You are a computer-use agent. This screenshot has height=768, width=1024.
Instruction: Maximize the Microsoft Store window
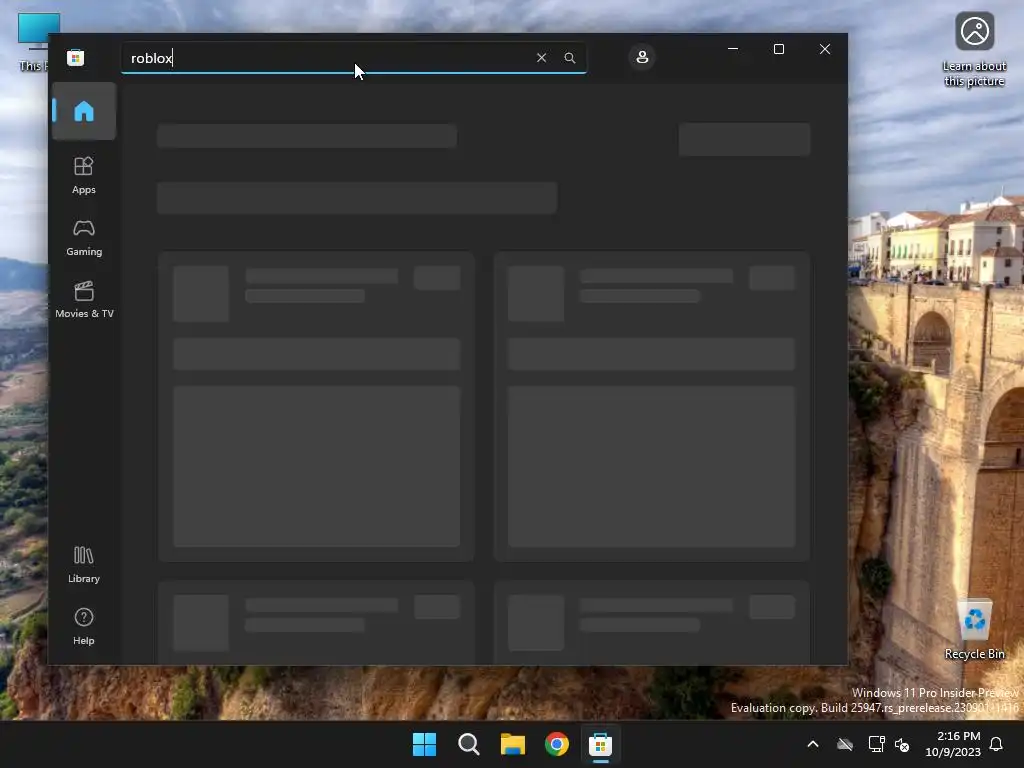click(x=778, y=49)
